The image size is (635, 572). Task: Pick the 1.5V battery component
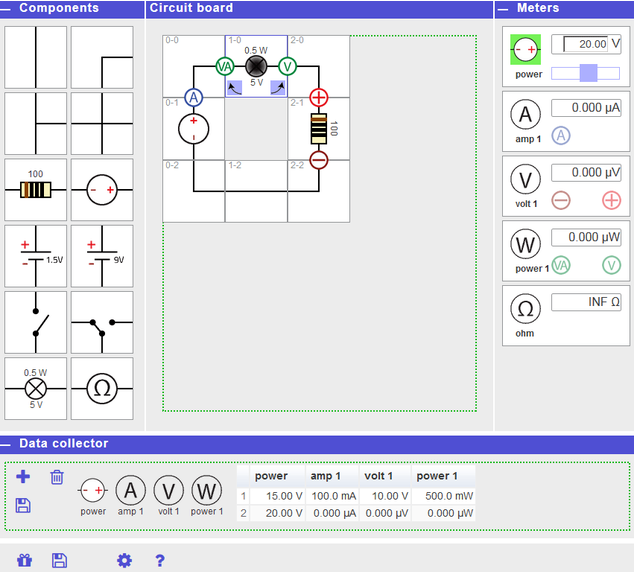pyautogui.click(x=36, y=257)
